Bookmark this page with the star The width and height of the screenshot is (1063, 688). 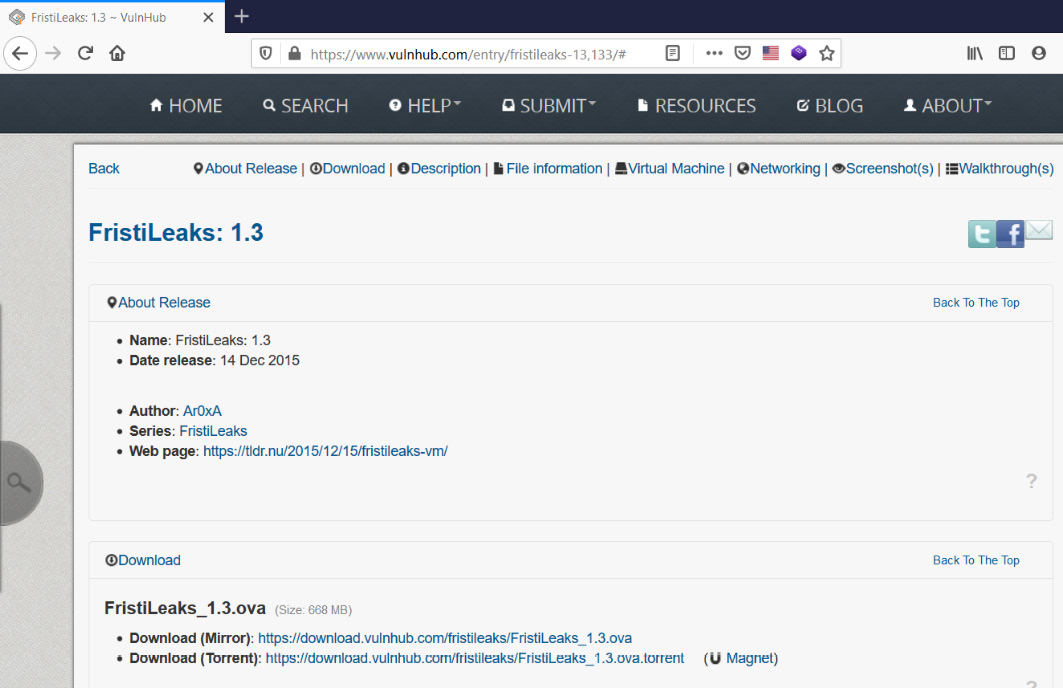(826, 53)
